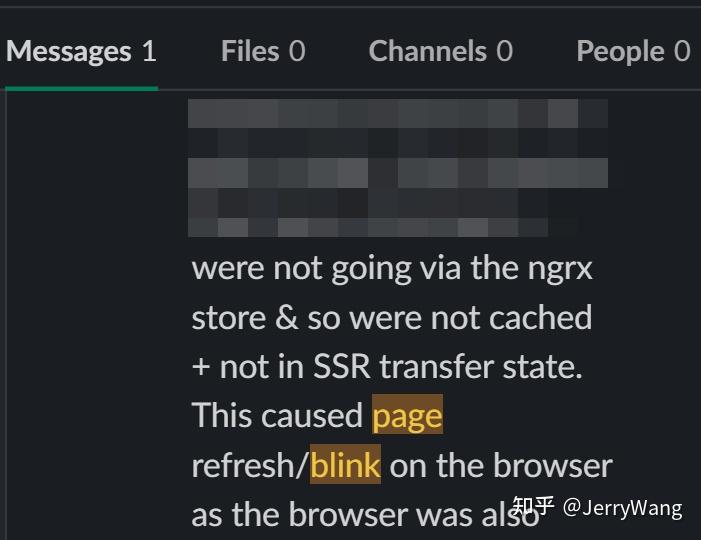Select the line "store & so were not cached"
The height and width of the screenshot is (540, 701).
point(392,318)
